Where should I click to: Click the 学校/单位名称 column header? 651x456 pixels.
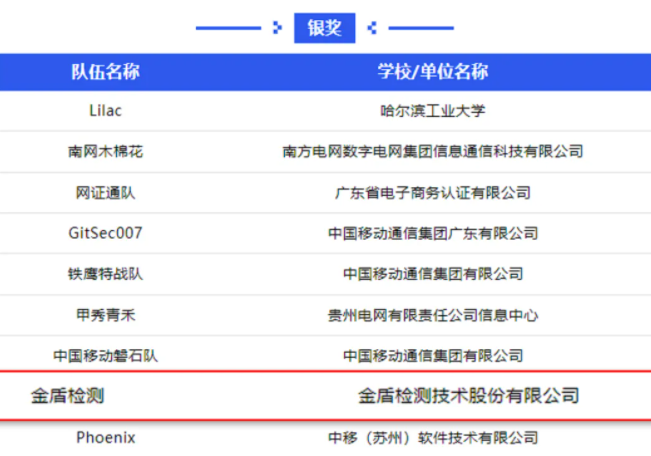pyautogui.click(x=432, y=72)
